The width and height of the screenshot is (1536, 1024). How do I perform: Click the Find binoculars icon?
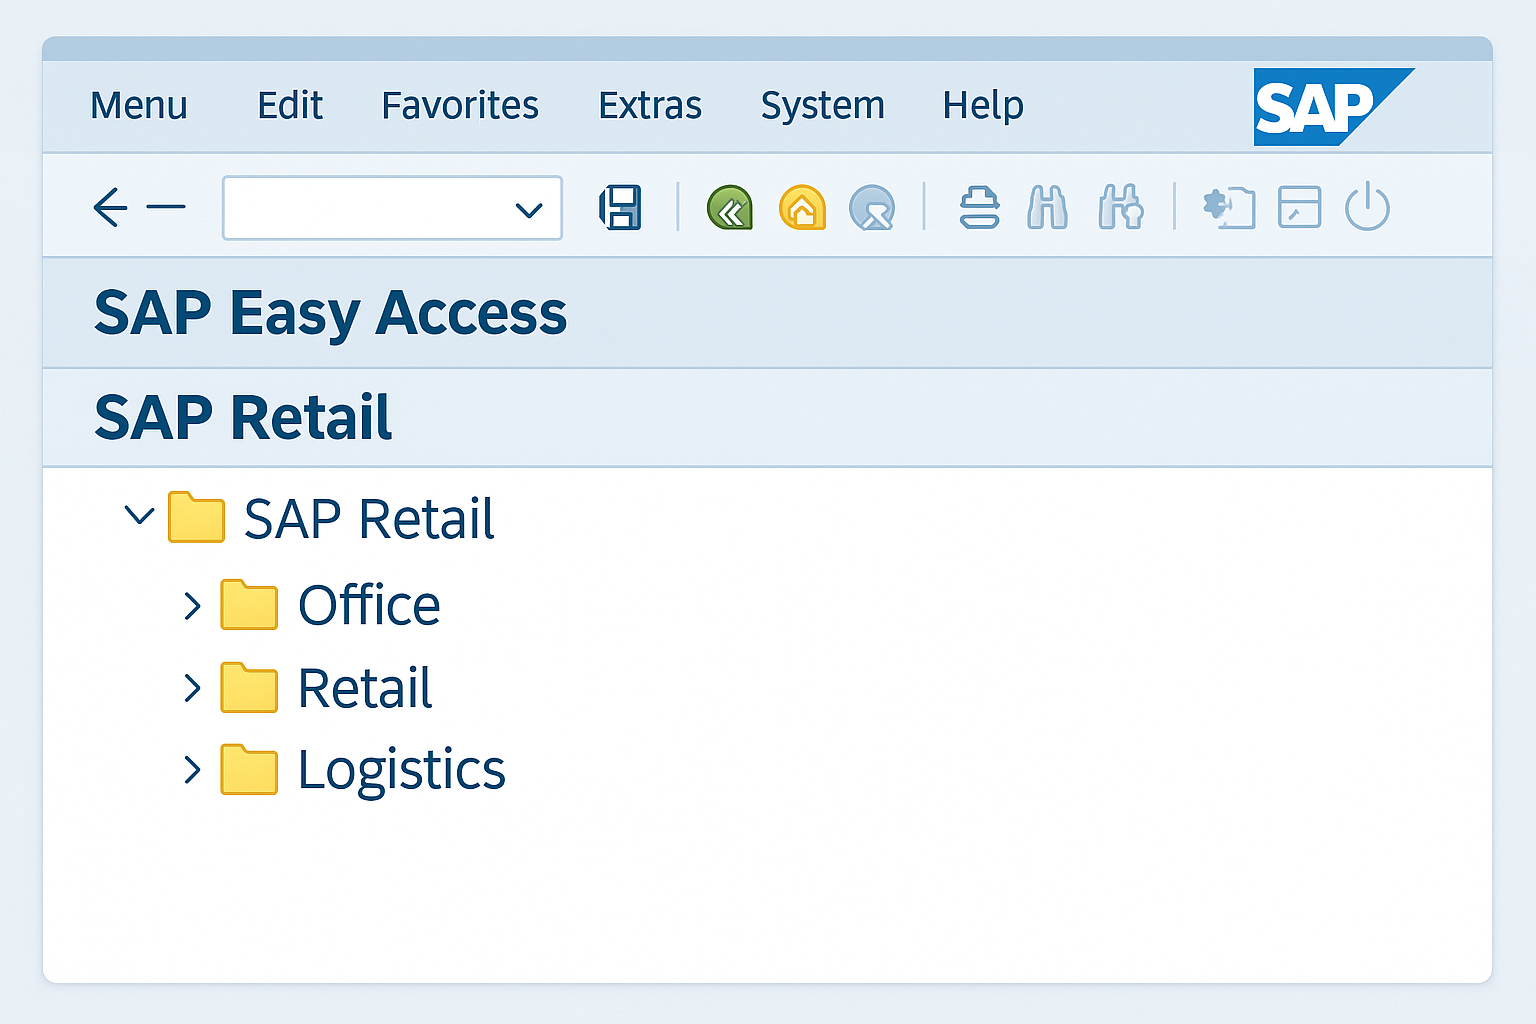pyautogui.click(x=1047, y=208)
